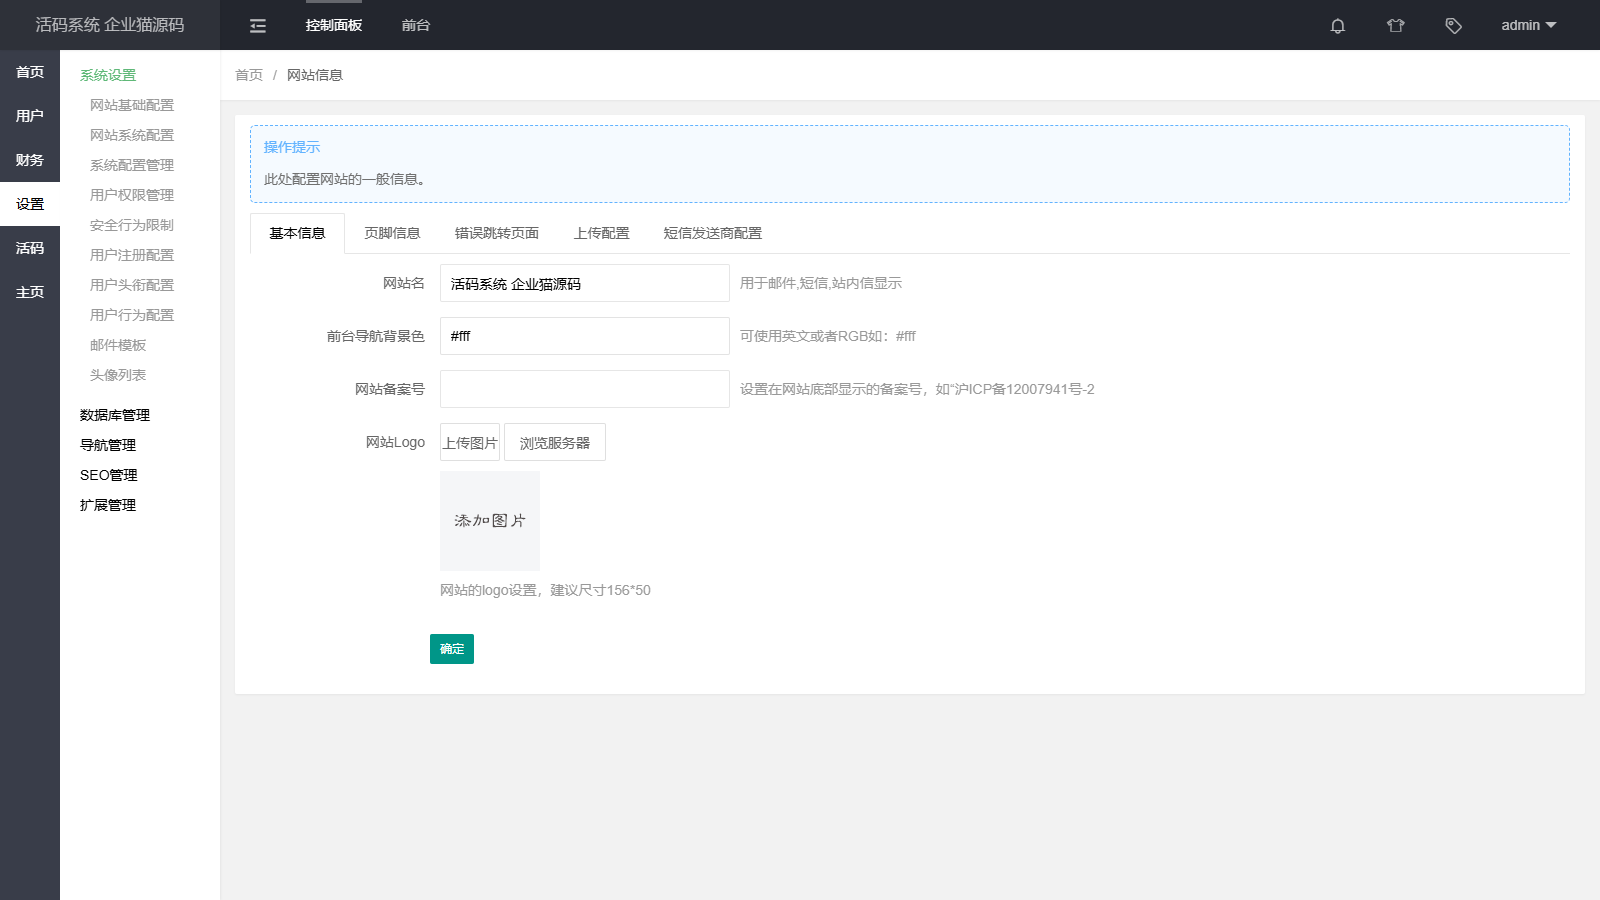Focus the 网站备案号 input field
This screenshot has height=900, width=1600.
pyautogui.click(x=585, y=389)
